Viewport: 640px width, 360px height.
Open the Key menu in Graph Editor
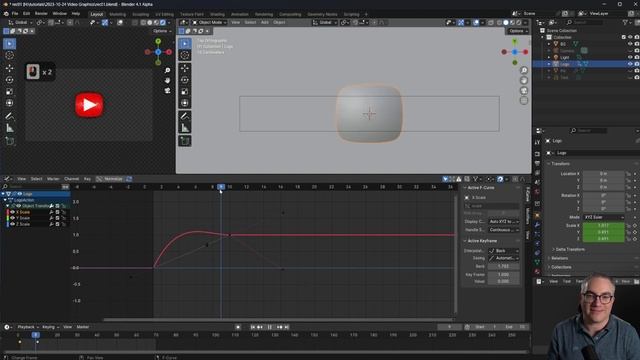coord(87,179)
